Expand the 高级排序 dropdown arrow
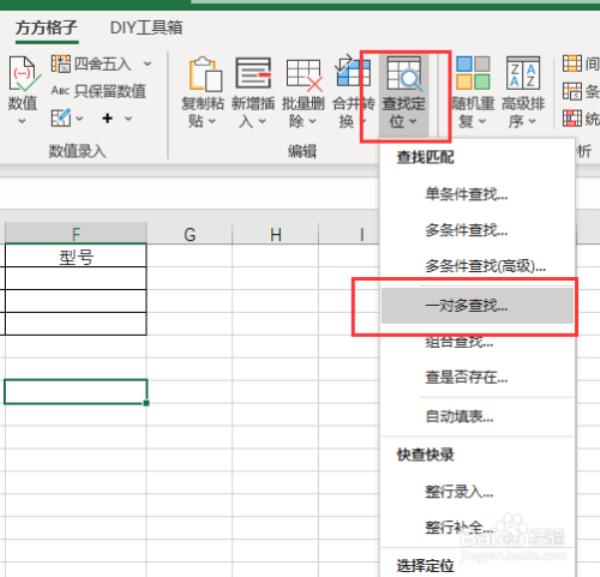600x577 pixels. tap(532, 121)
